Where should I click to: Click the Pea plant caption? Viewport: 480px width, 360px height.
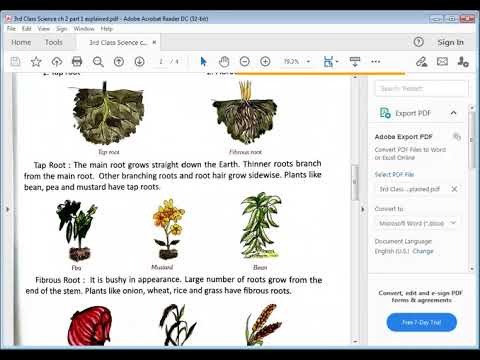click(x=76, y=268)
